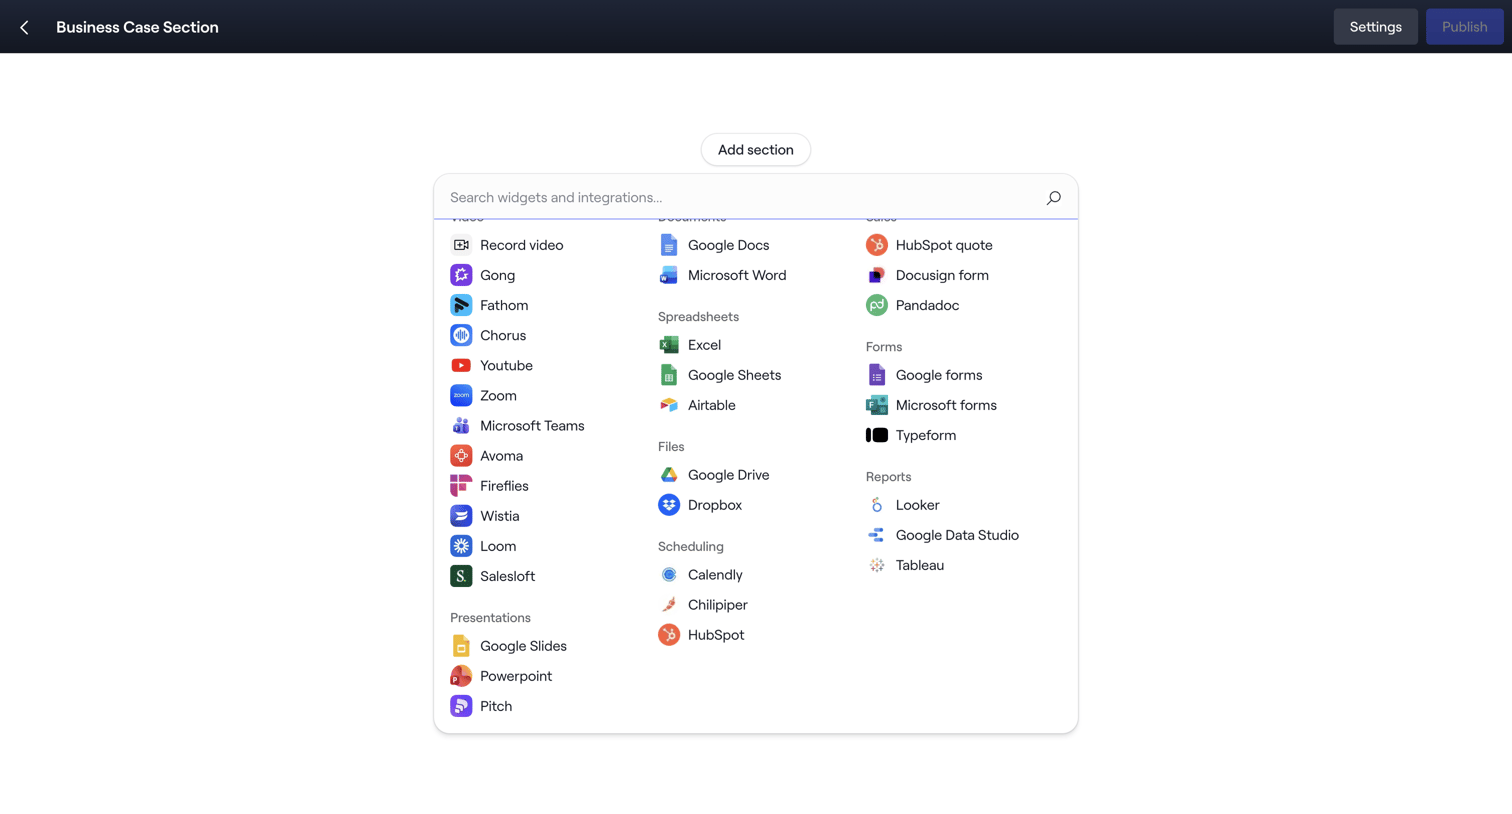
Task: Click Business Case Section title
Action: [x=137, y=27]
